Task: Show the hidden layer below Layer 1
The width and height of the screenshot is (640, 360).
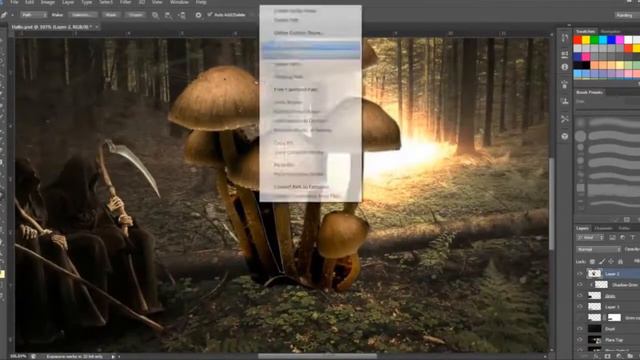Action: 580,318
